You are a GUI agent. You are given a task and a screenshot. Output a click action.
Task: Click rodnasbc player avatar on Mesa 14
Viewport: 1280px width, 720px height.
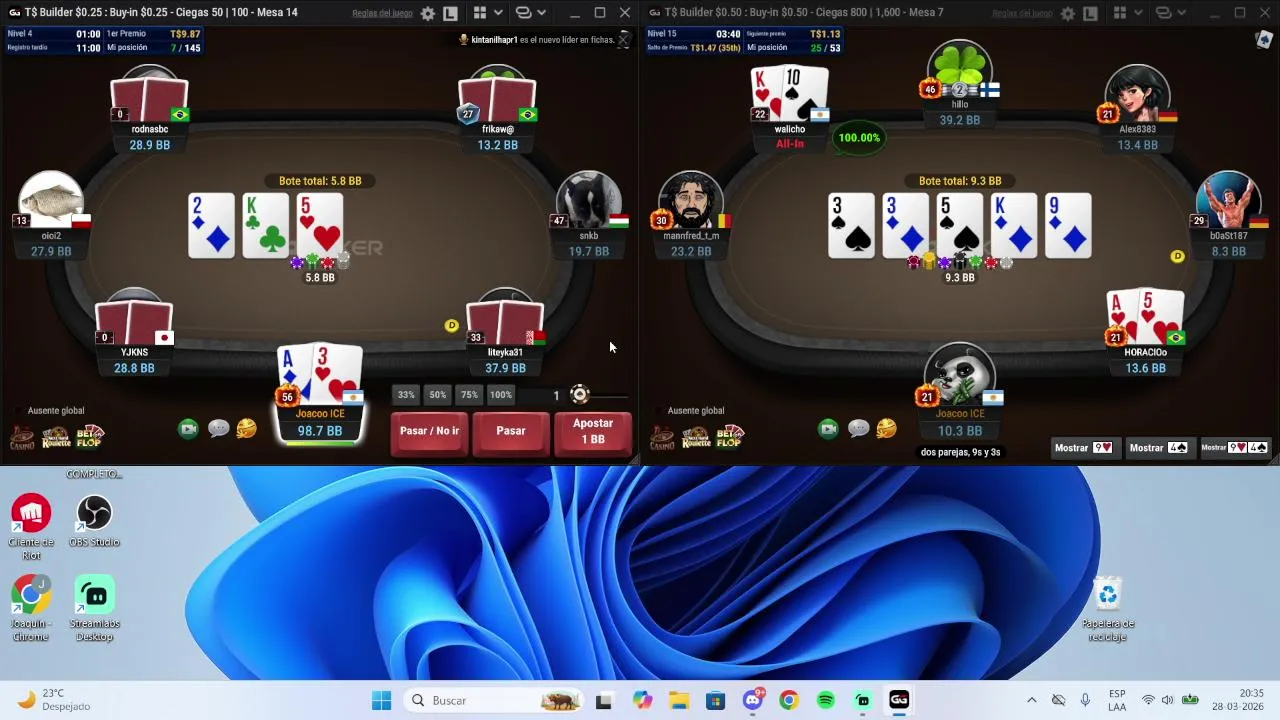click(148, 93)
